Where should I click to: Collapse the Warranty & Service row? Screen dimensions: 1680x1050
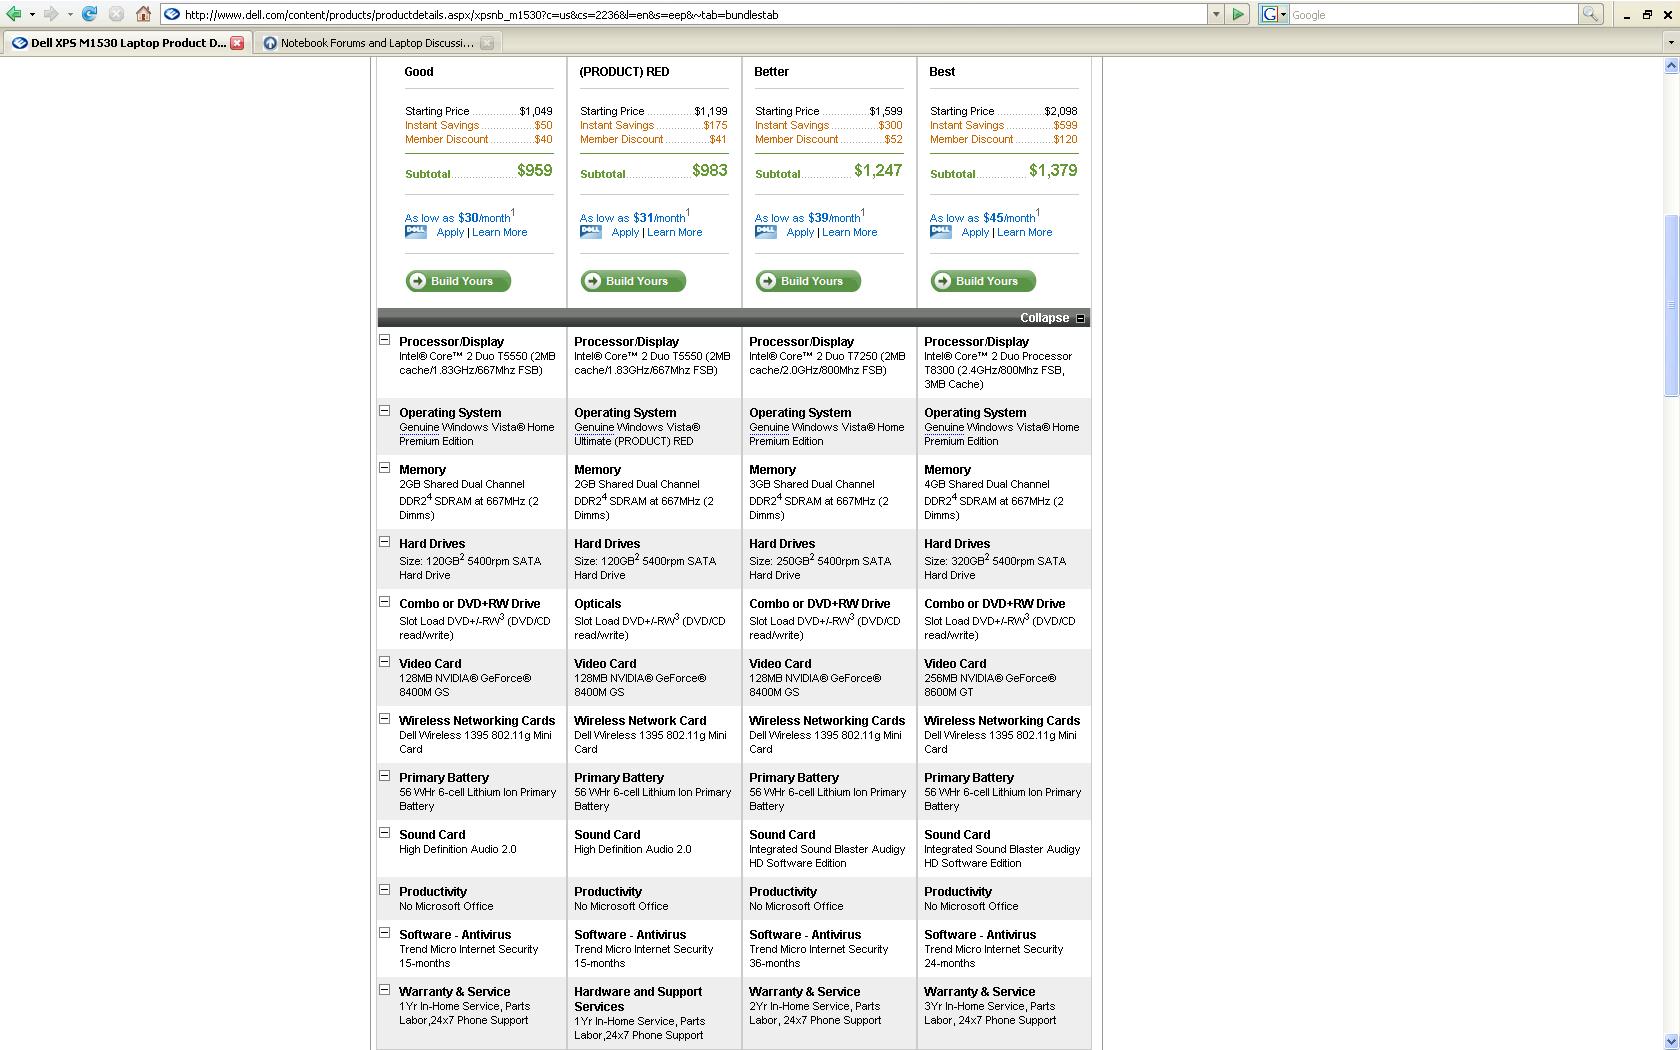(x=384, y=990)
